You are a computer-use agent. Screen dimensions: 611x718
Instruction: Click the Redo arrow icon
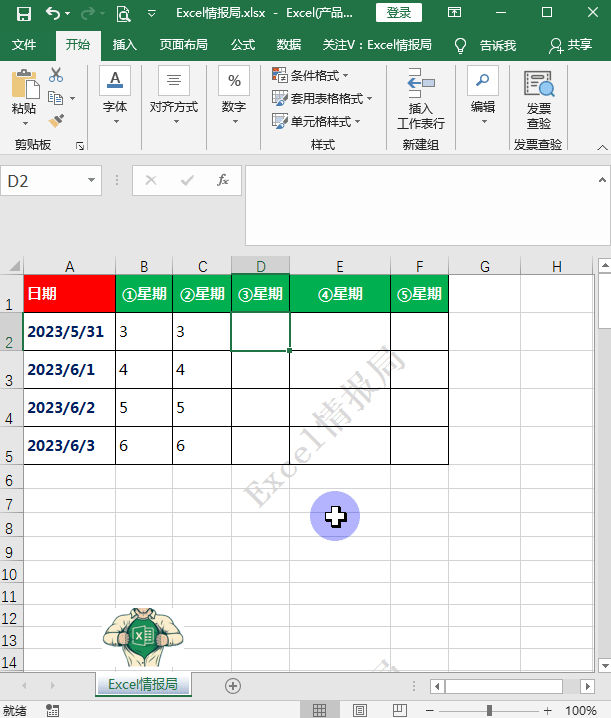pyautogui.click(x=87, y=14)
